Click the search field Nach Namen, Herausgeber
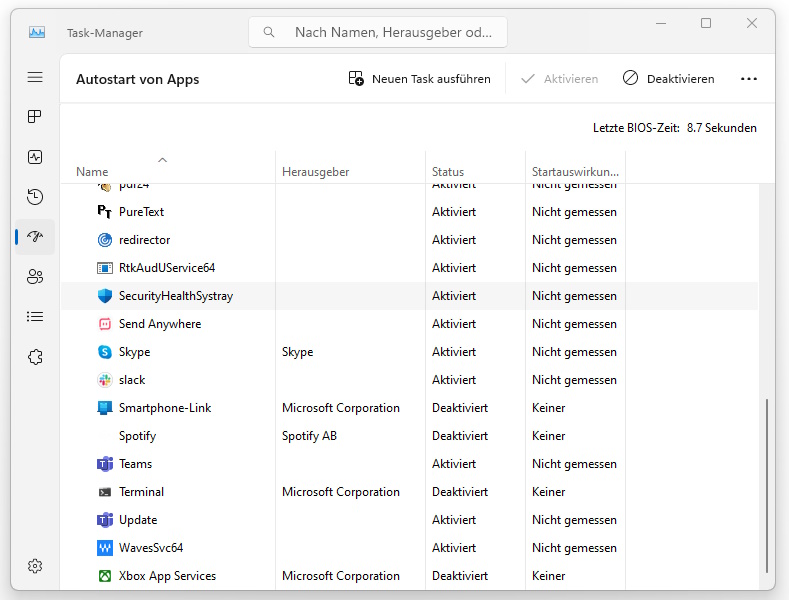This screenshot has width=789, height=600. [378, 32]
